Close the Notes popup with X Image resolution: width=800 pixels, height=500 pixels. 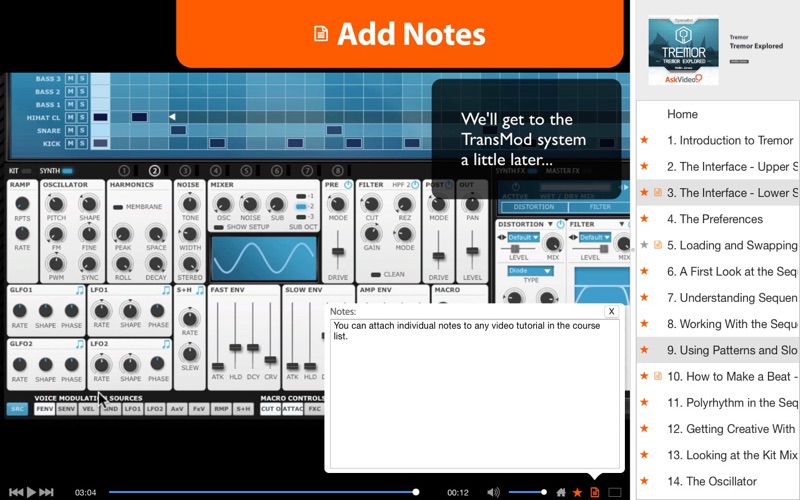pyautogui.click(x=611, y=311)
